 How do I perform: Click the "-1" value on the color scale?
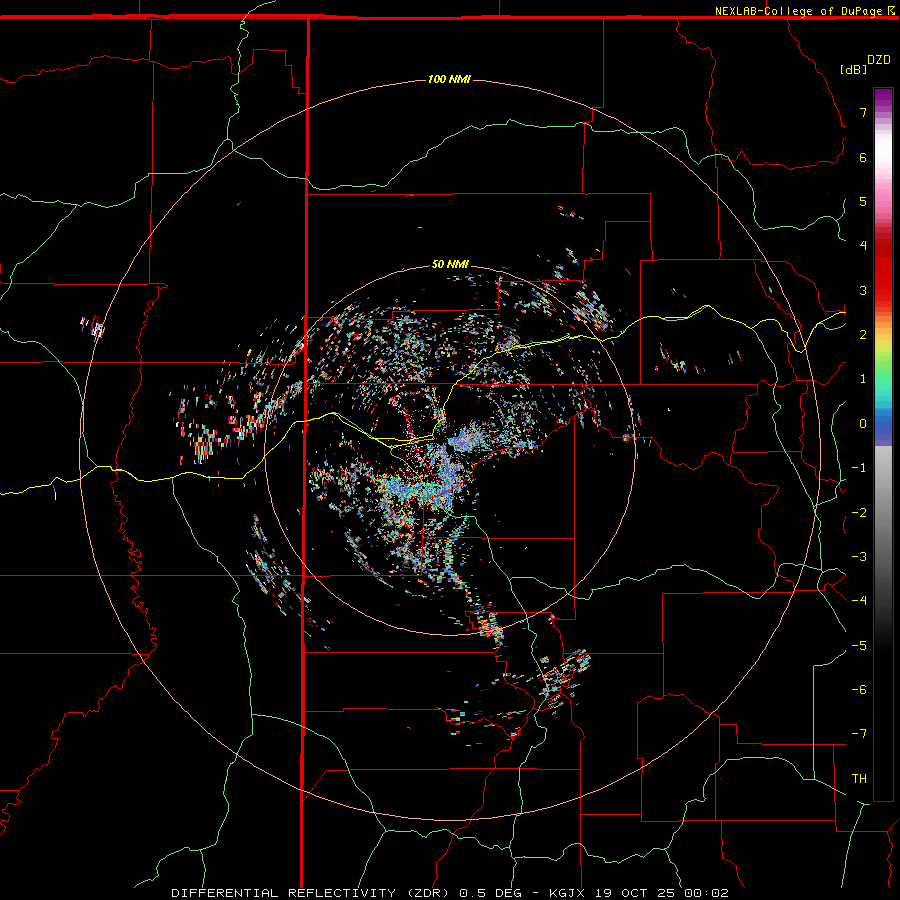pyautogui.click(x=859, y=468)
